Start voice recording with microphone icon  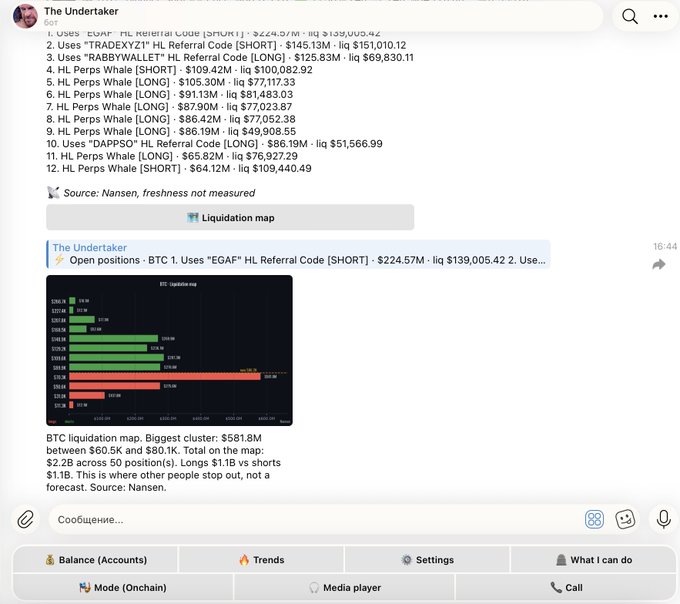(x=664, y=519)
